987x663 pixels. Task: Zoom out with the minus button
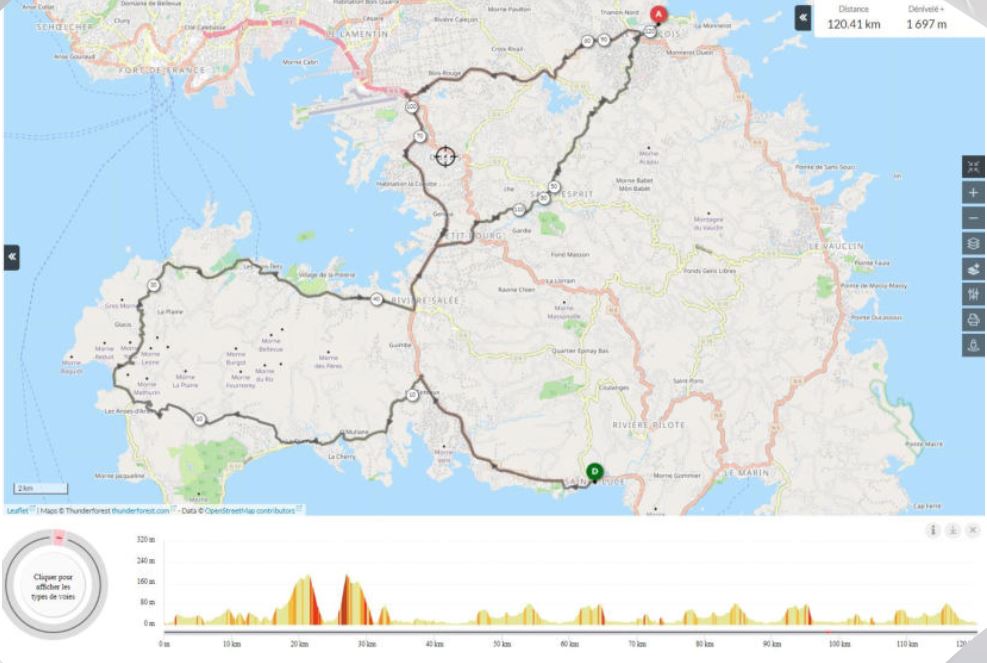pyautogui.click(x=973, y=218)
